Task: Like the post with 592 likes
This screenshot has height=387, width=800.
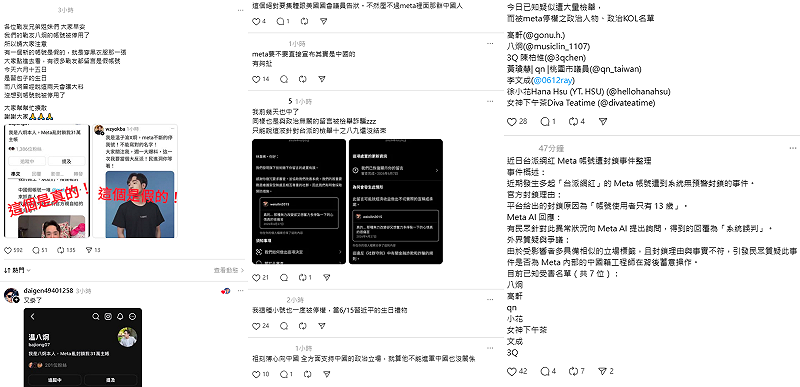Action: pos(8,250)
